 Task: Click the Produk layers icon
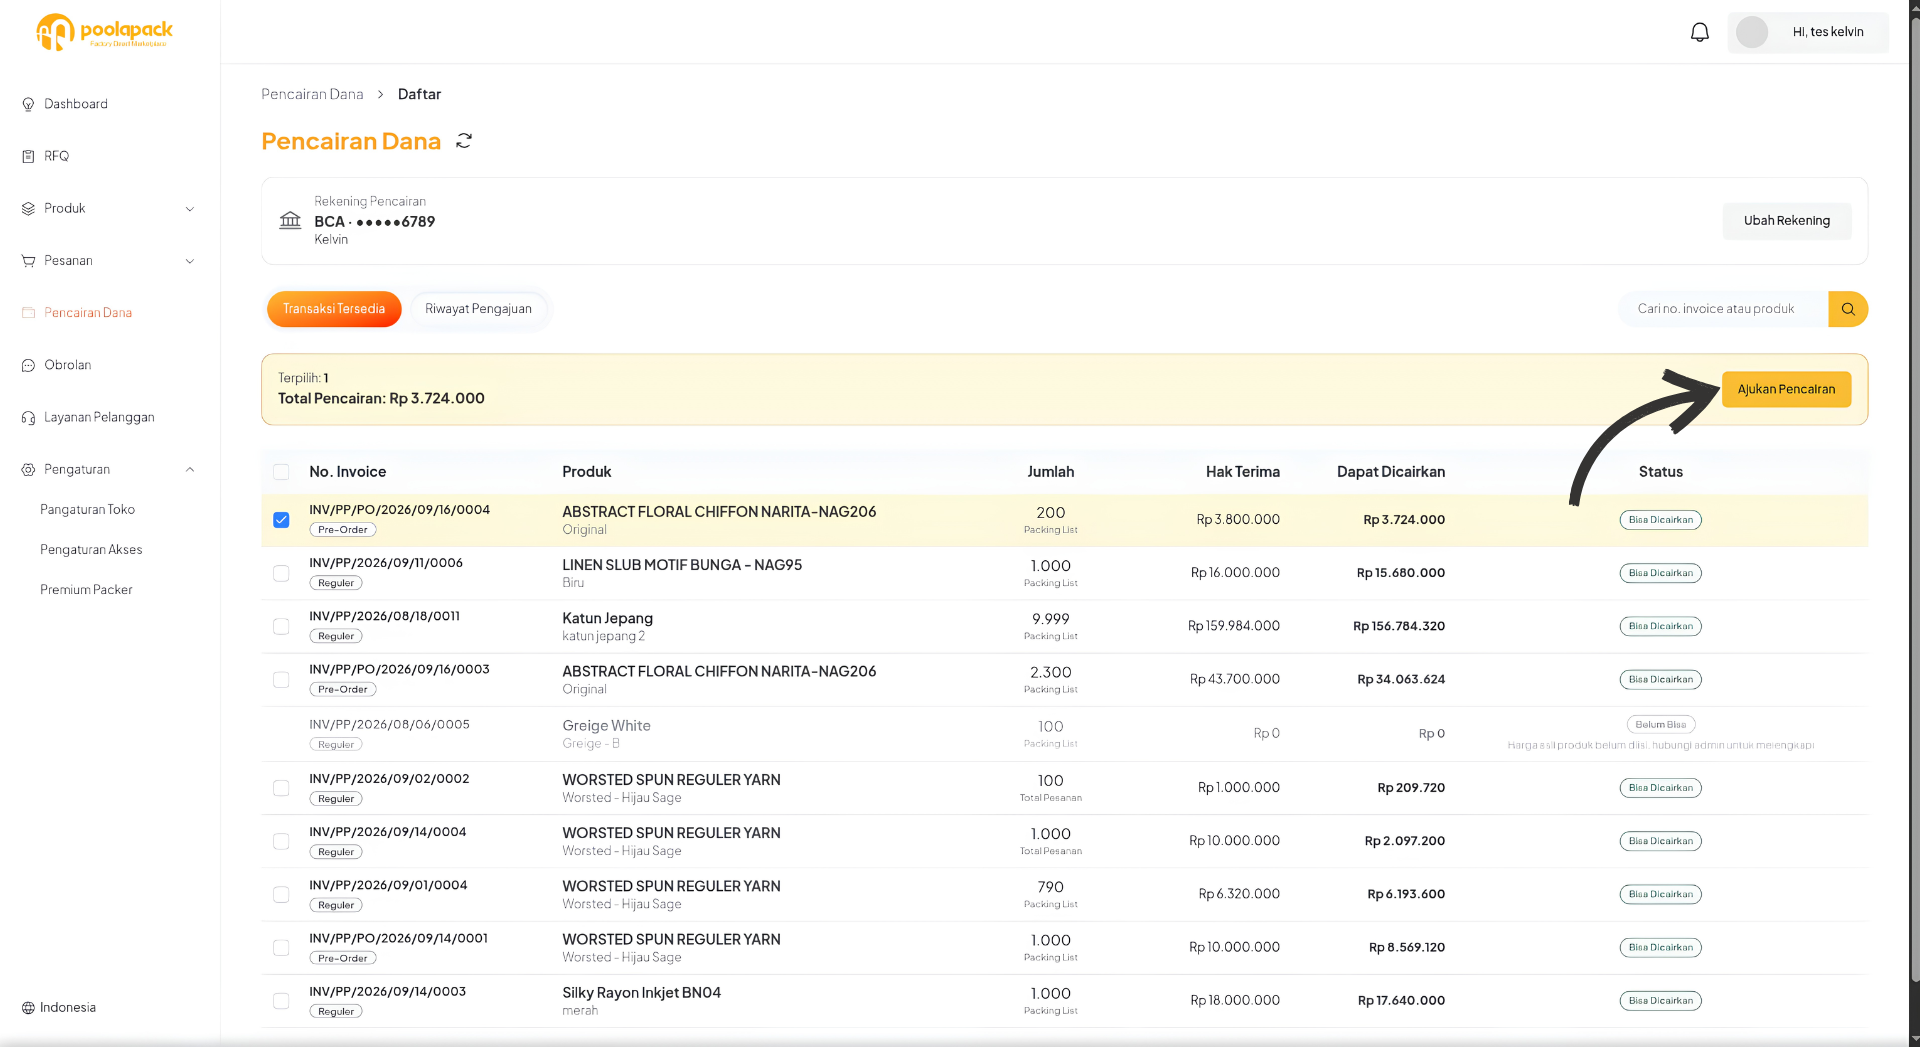click(x=28, y=208)
